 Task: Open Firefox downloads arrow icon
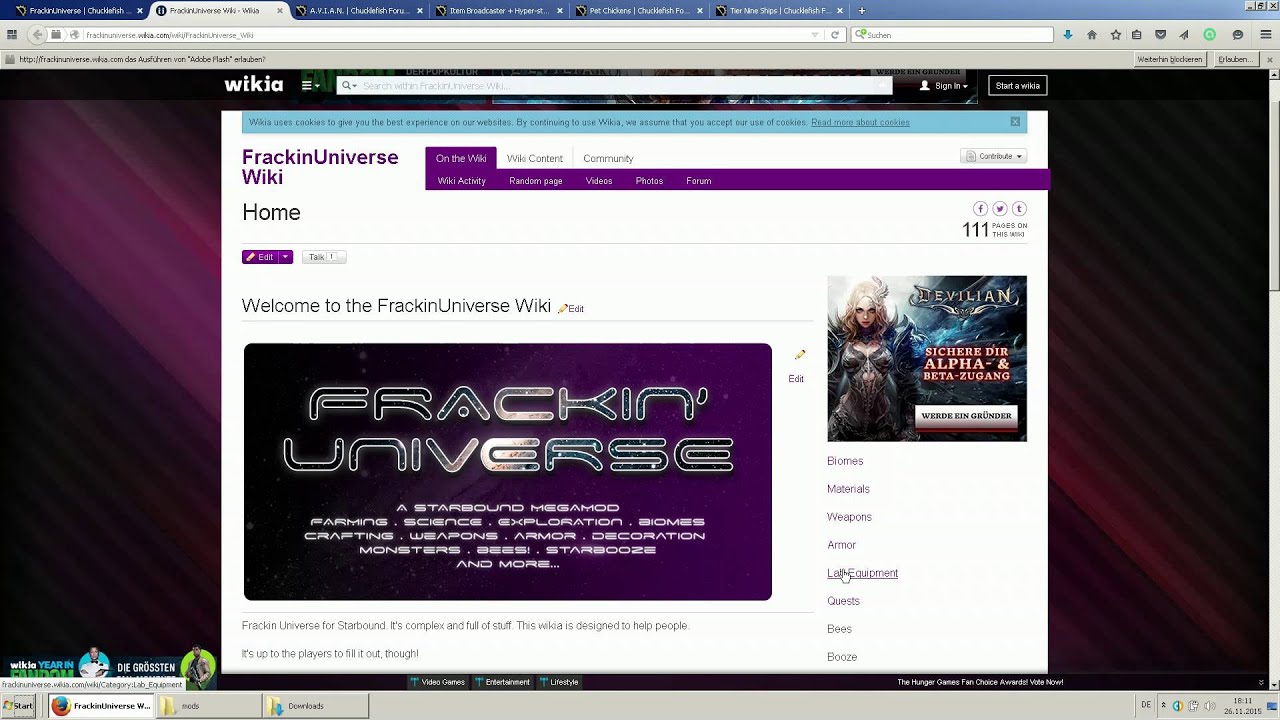[x=1068, y=35]
